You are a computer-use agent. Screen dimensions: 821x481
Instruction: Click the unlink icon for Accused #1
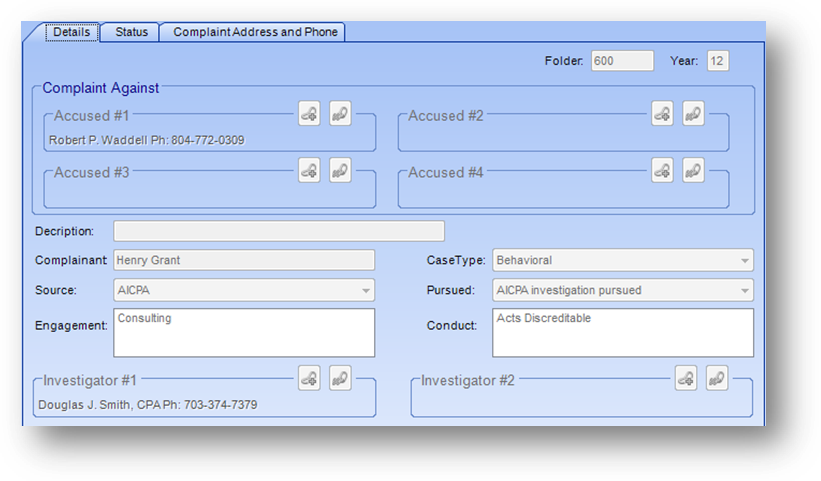340,114
